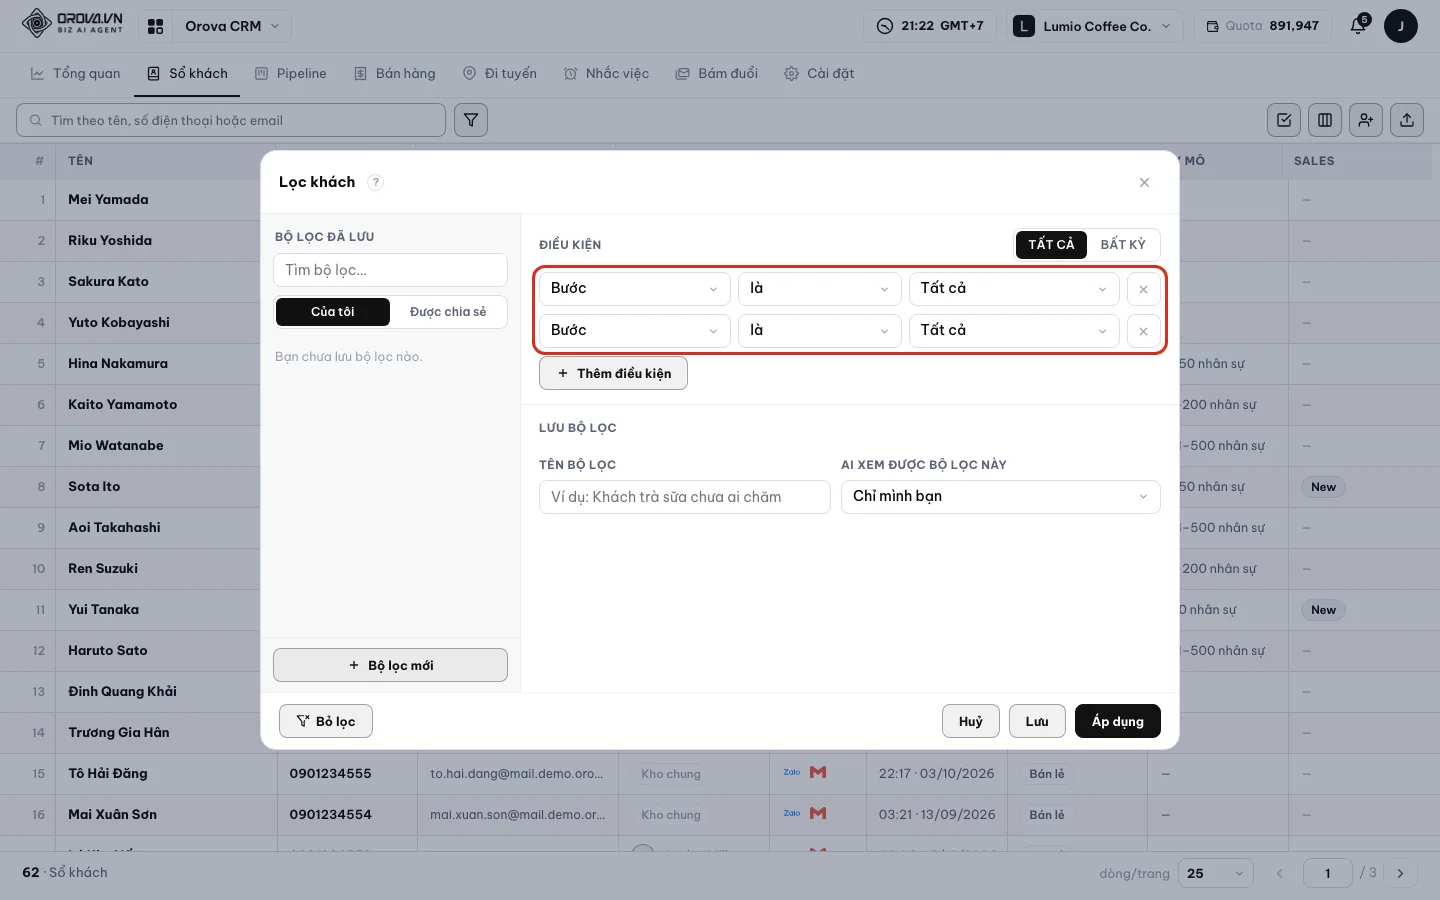This screenshot has height=900, width=1440.
Task: Click the multi-select checkbox toolbar icon
Action: [x=1284, y=120]
